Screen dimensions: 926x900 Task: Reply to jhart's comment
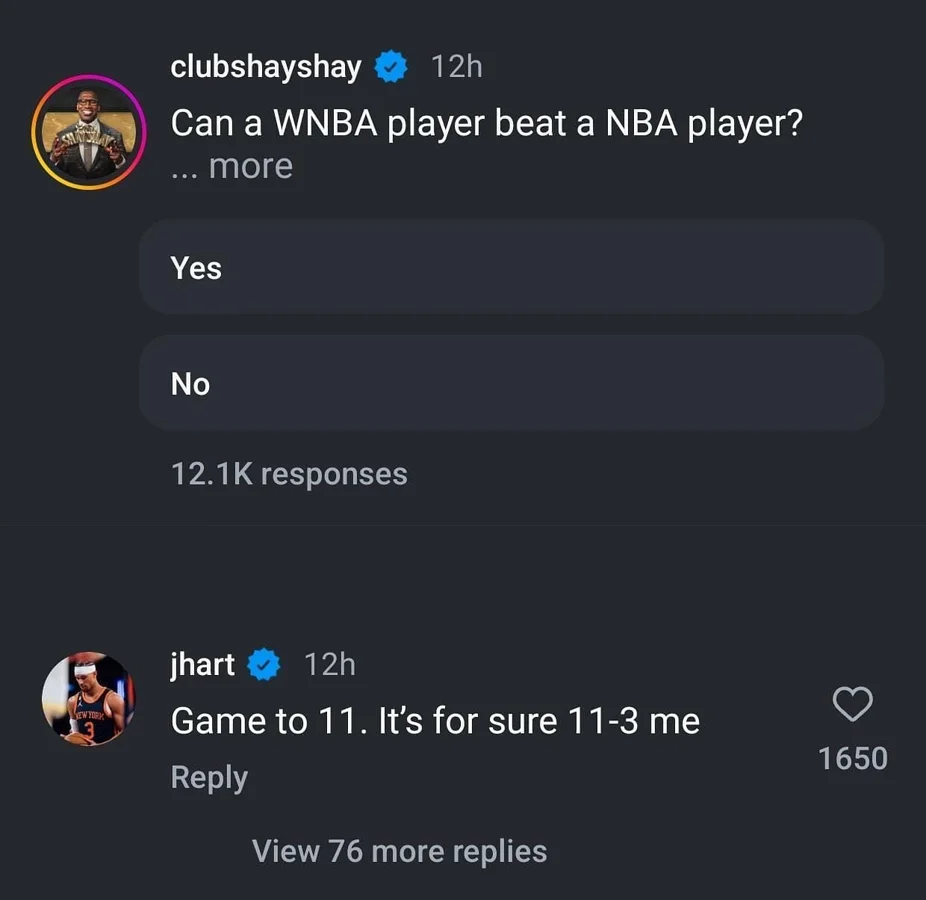click(x=209, y=778)
